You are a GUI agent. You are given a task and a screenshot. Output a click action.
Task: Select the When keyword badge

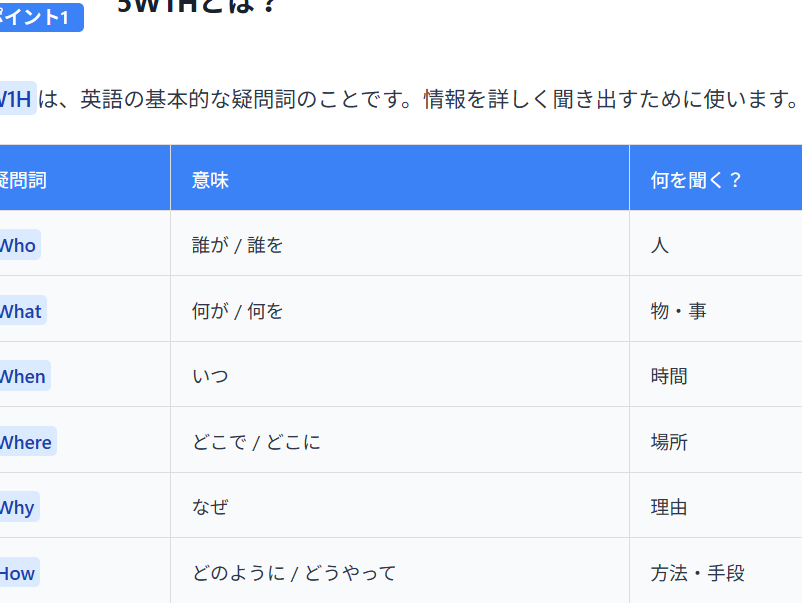tap(23, 377)
